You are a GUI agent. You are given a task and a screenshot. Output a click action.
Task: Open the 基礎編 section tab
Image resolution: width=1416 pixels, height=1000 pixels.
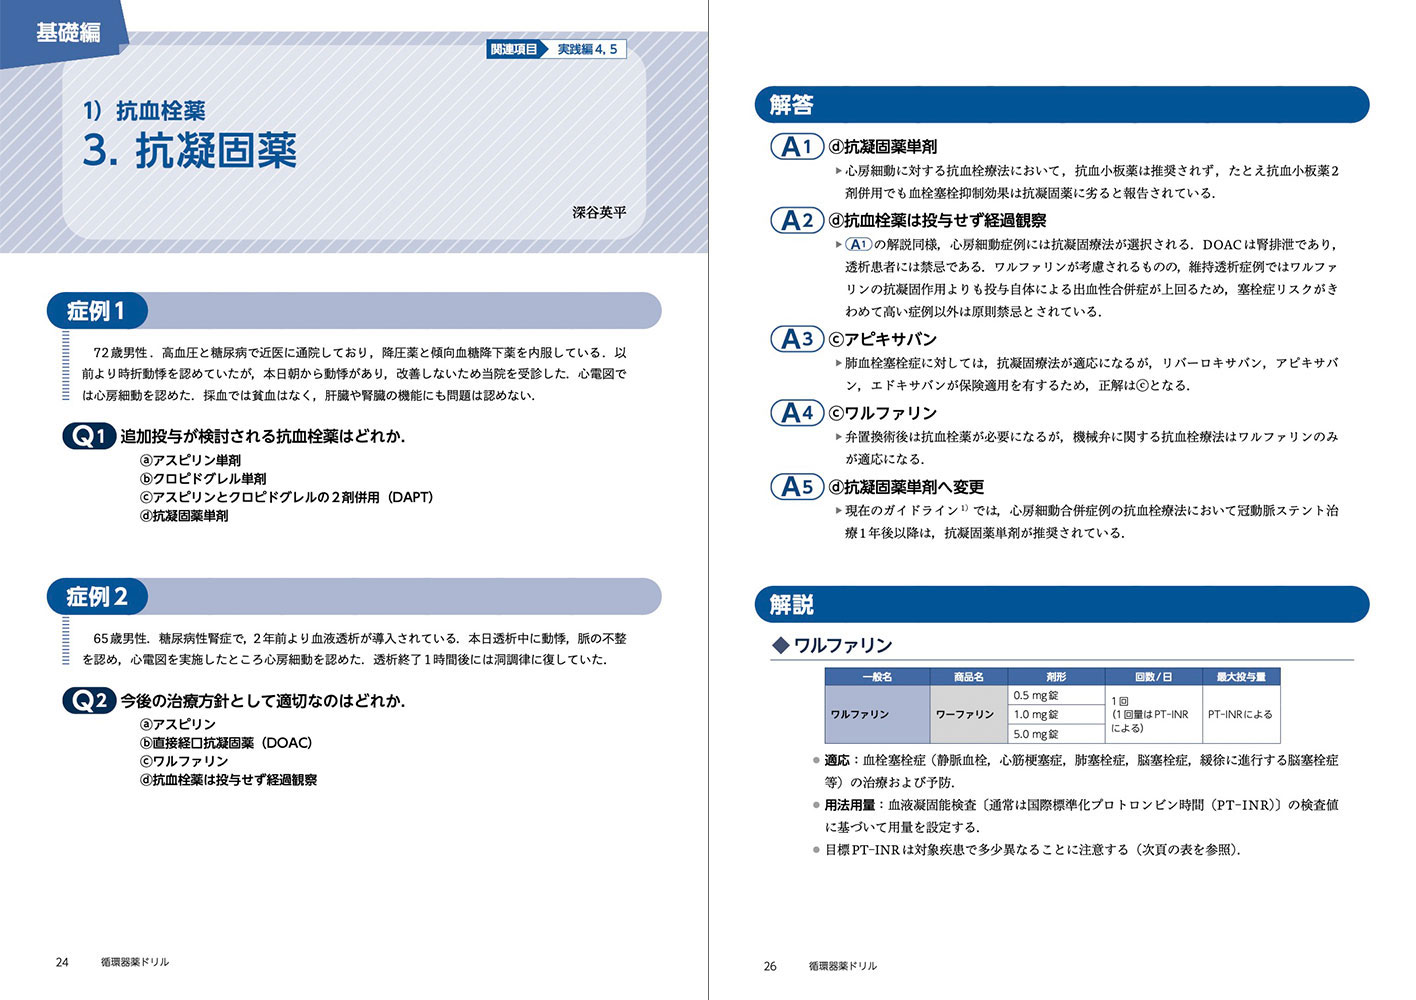(67, 32)
